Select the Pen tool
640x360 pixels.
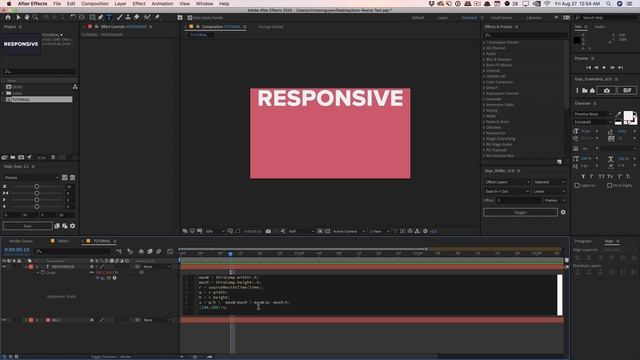tap(100, 18)
